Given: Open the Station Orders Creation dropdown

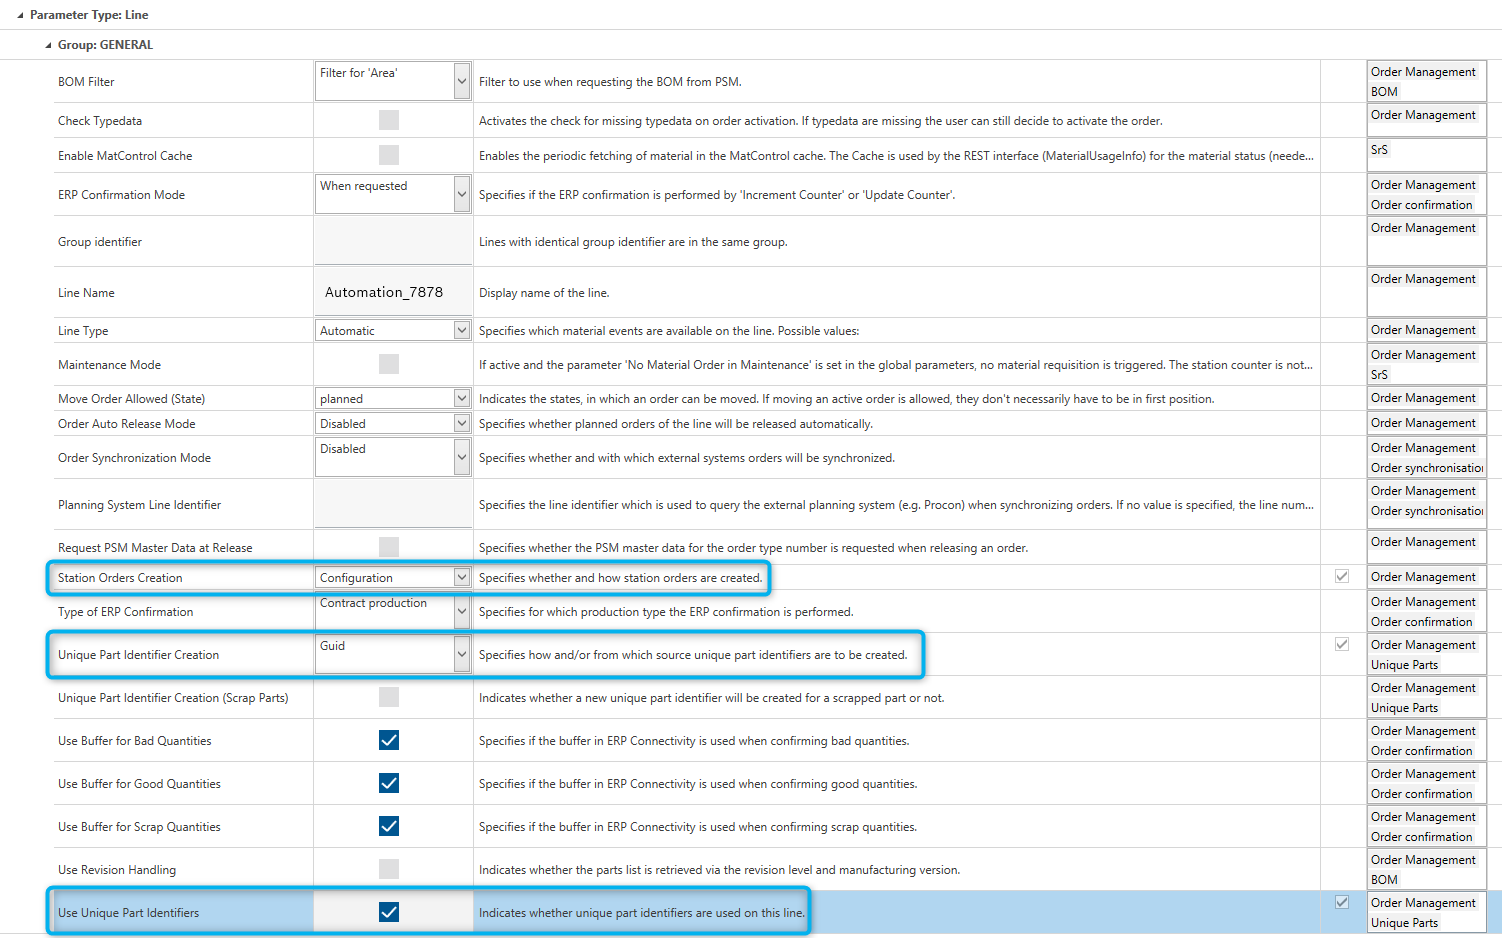Looking at the screenshot, I should pos(461,577).
